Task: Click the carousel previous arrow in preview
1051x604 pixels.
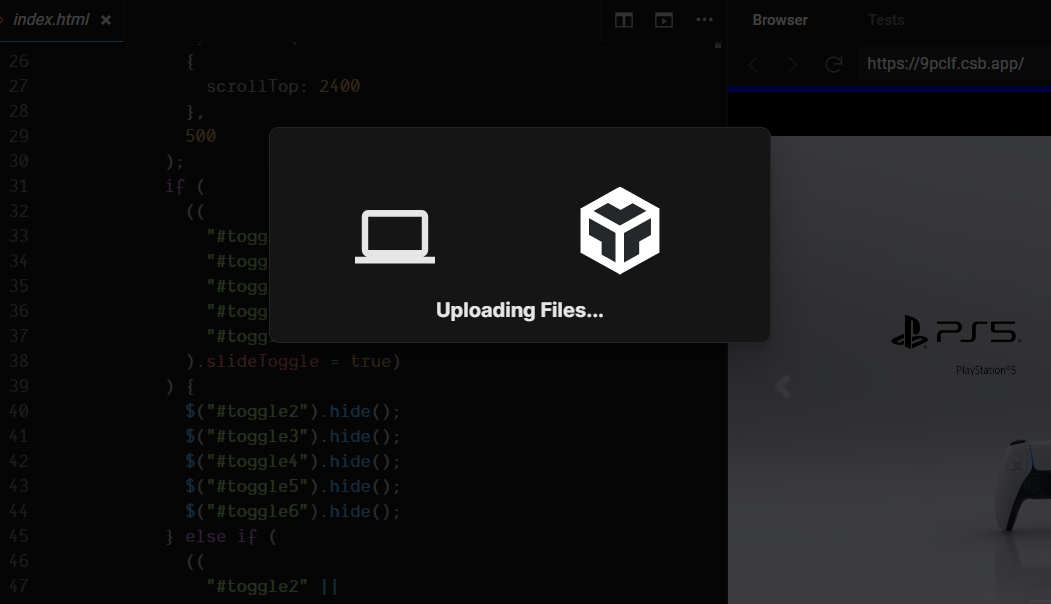Action: tap(782, 387)
